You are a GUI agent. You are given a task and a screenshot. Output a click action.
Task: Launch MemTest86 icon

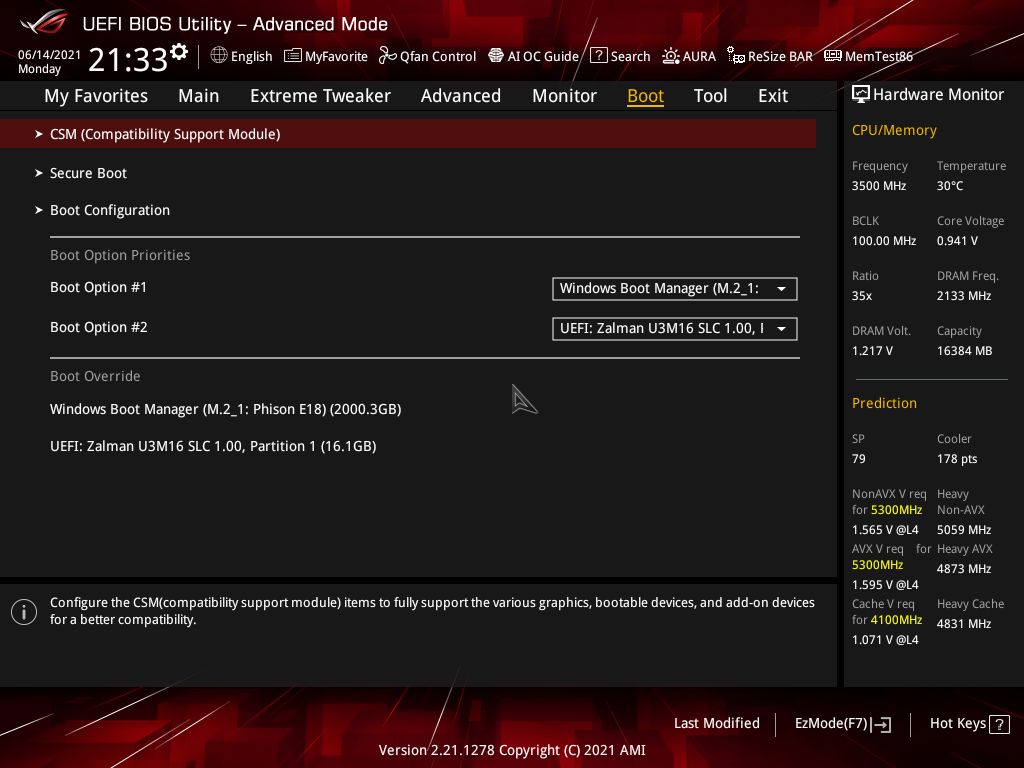click(x=833, y=56)
